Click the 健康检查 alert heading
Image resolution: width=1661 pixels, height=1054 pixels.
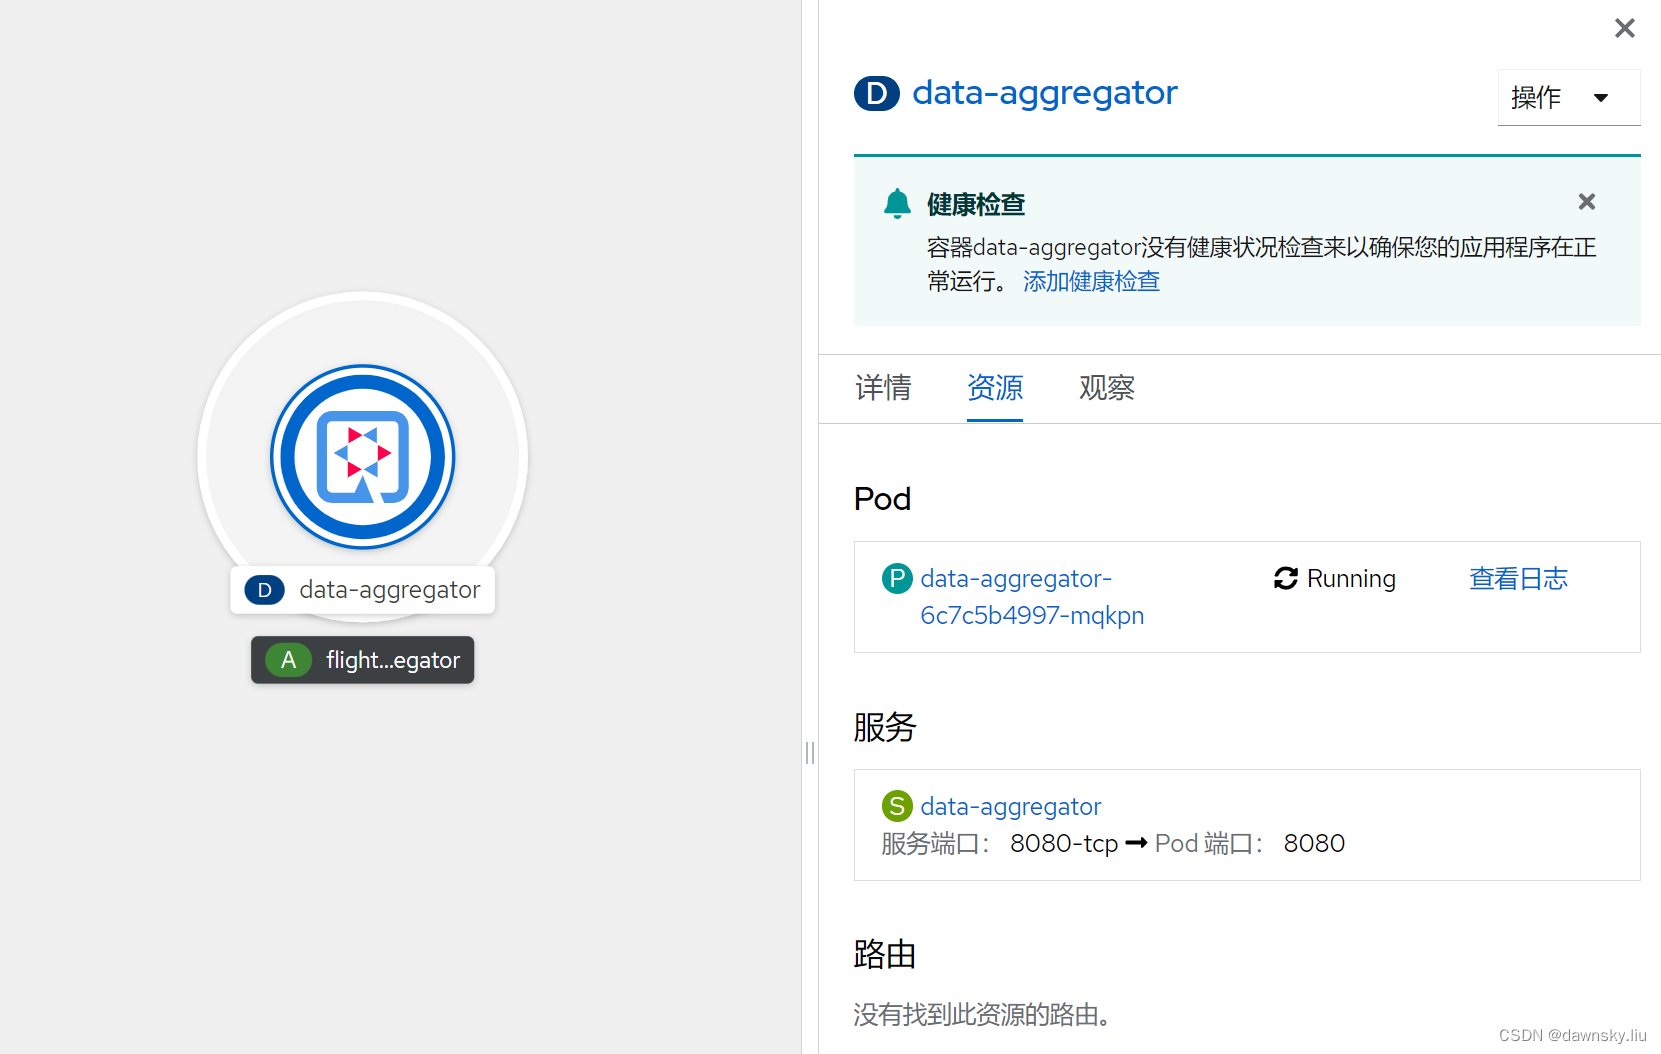click(x=976, y=204)
